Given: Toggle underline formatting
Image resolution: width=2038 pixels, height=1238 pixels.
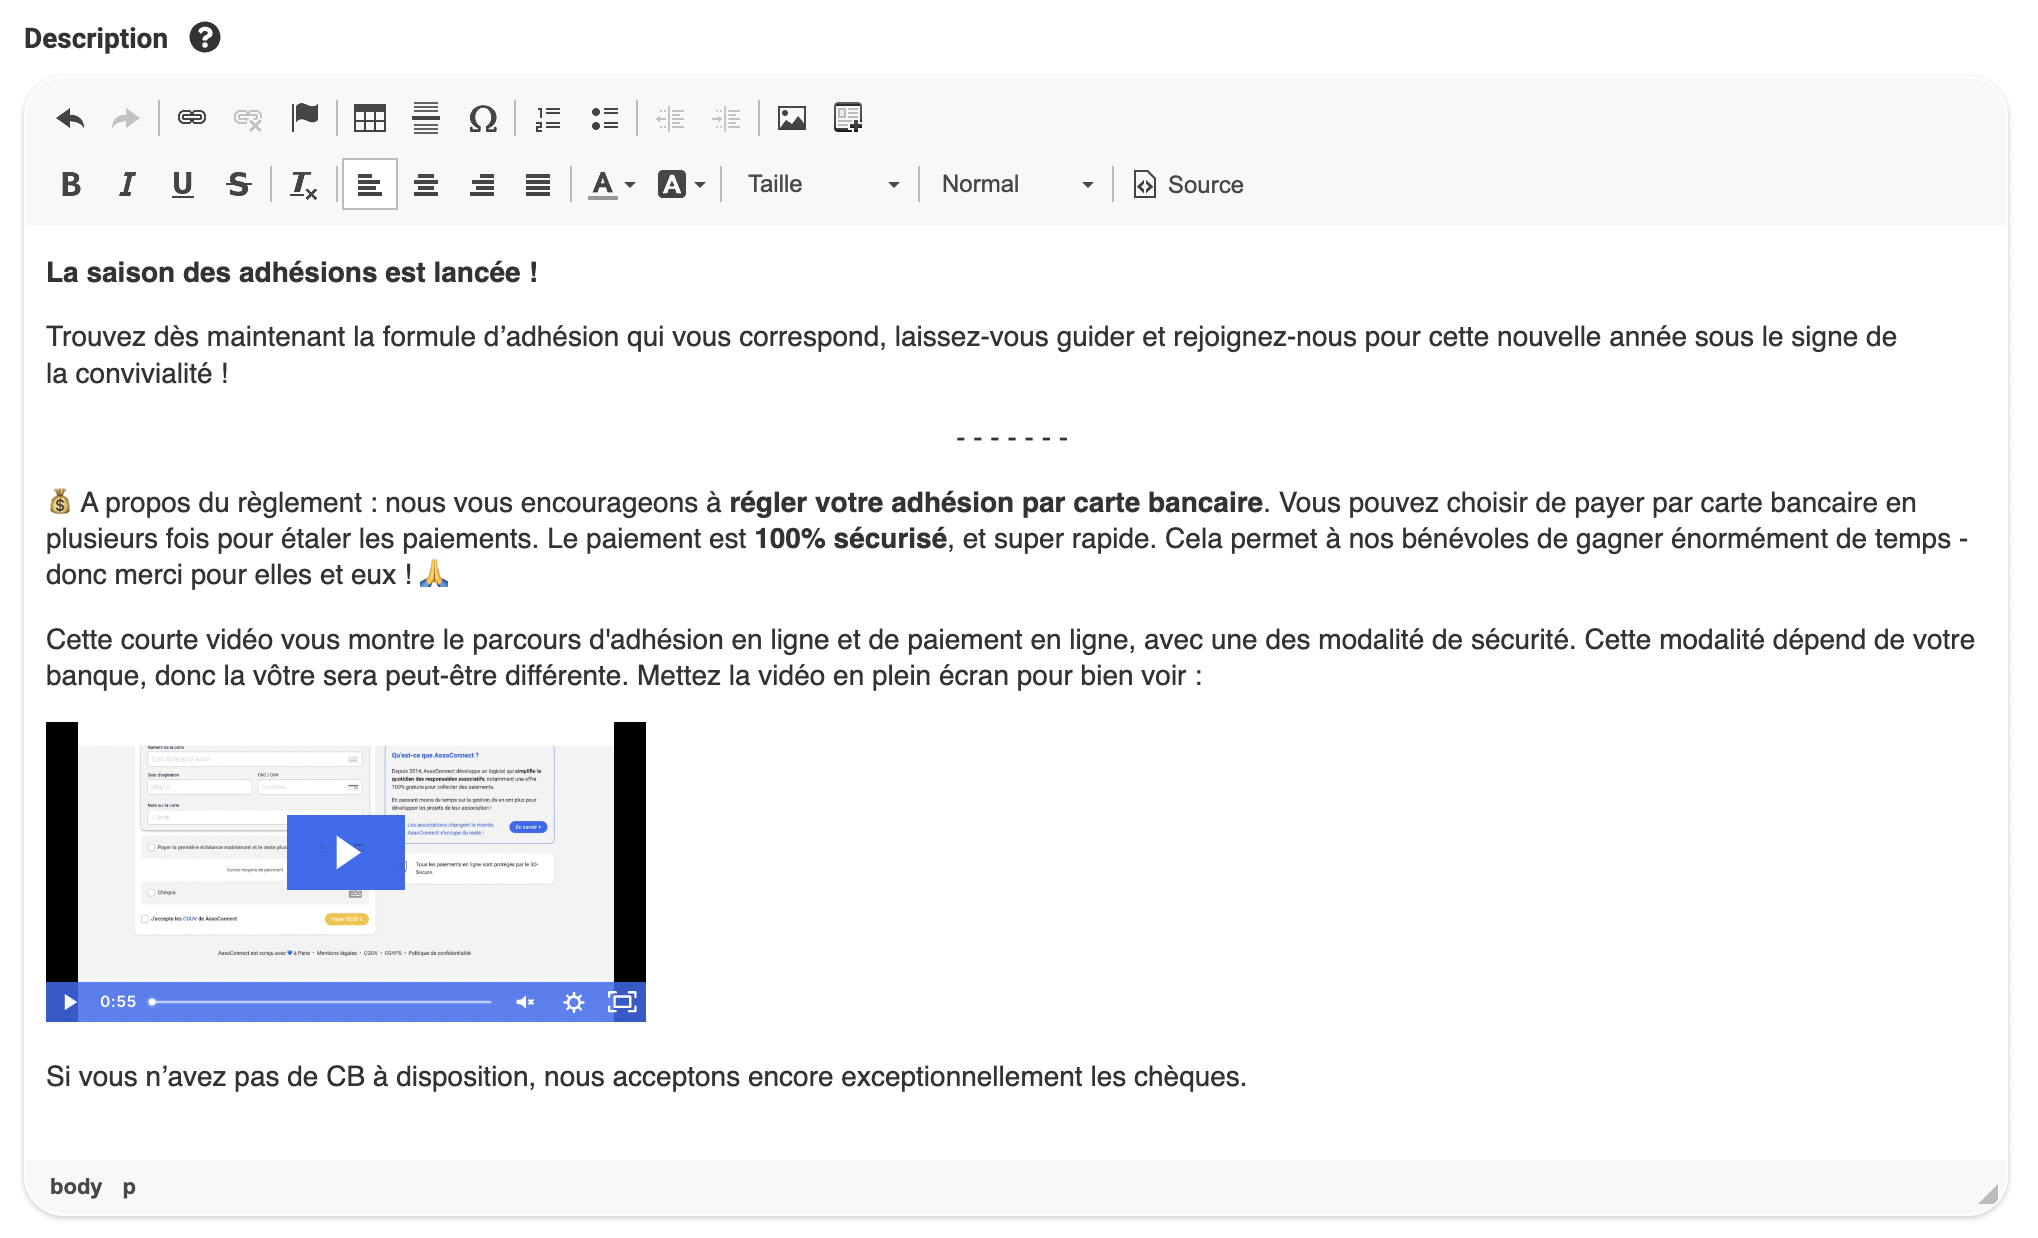Looking at the screenshot, I should pyautogui.click(x=182, y=184).
